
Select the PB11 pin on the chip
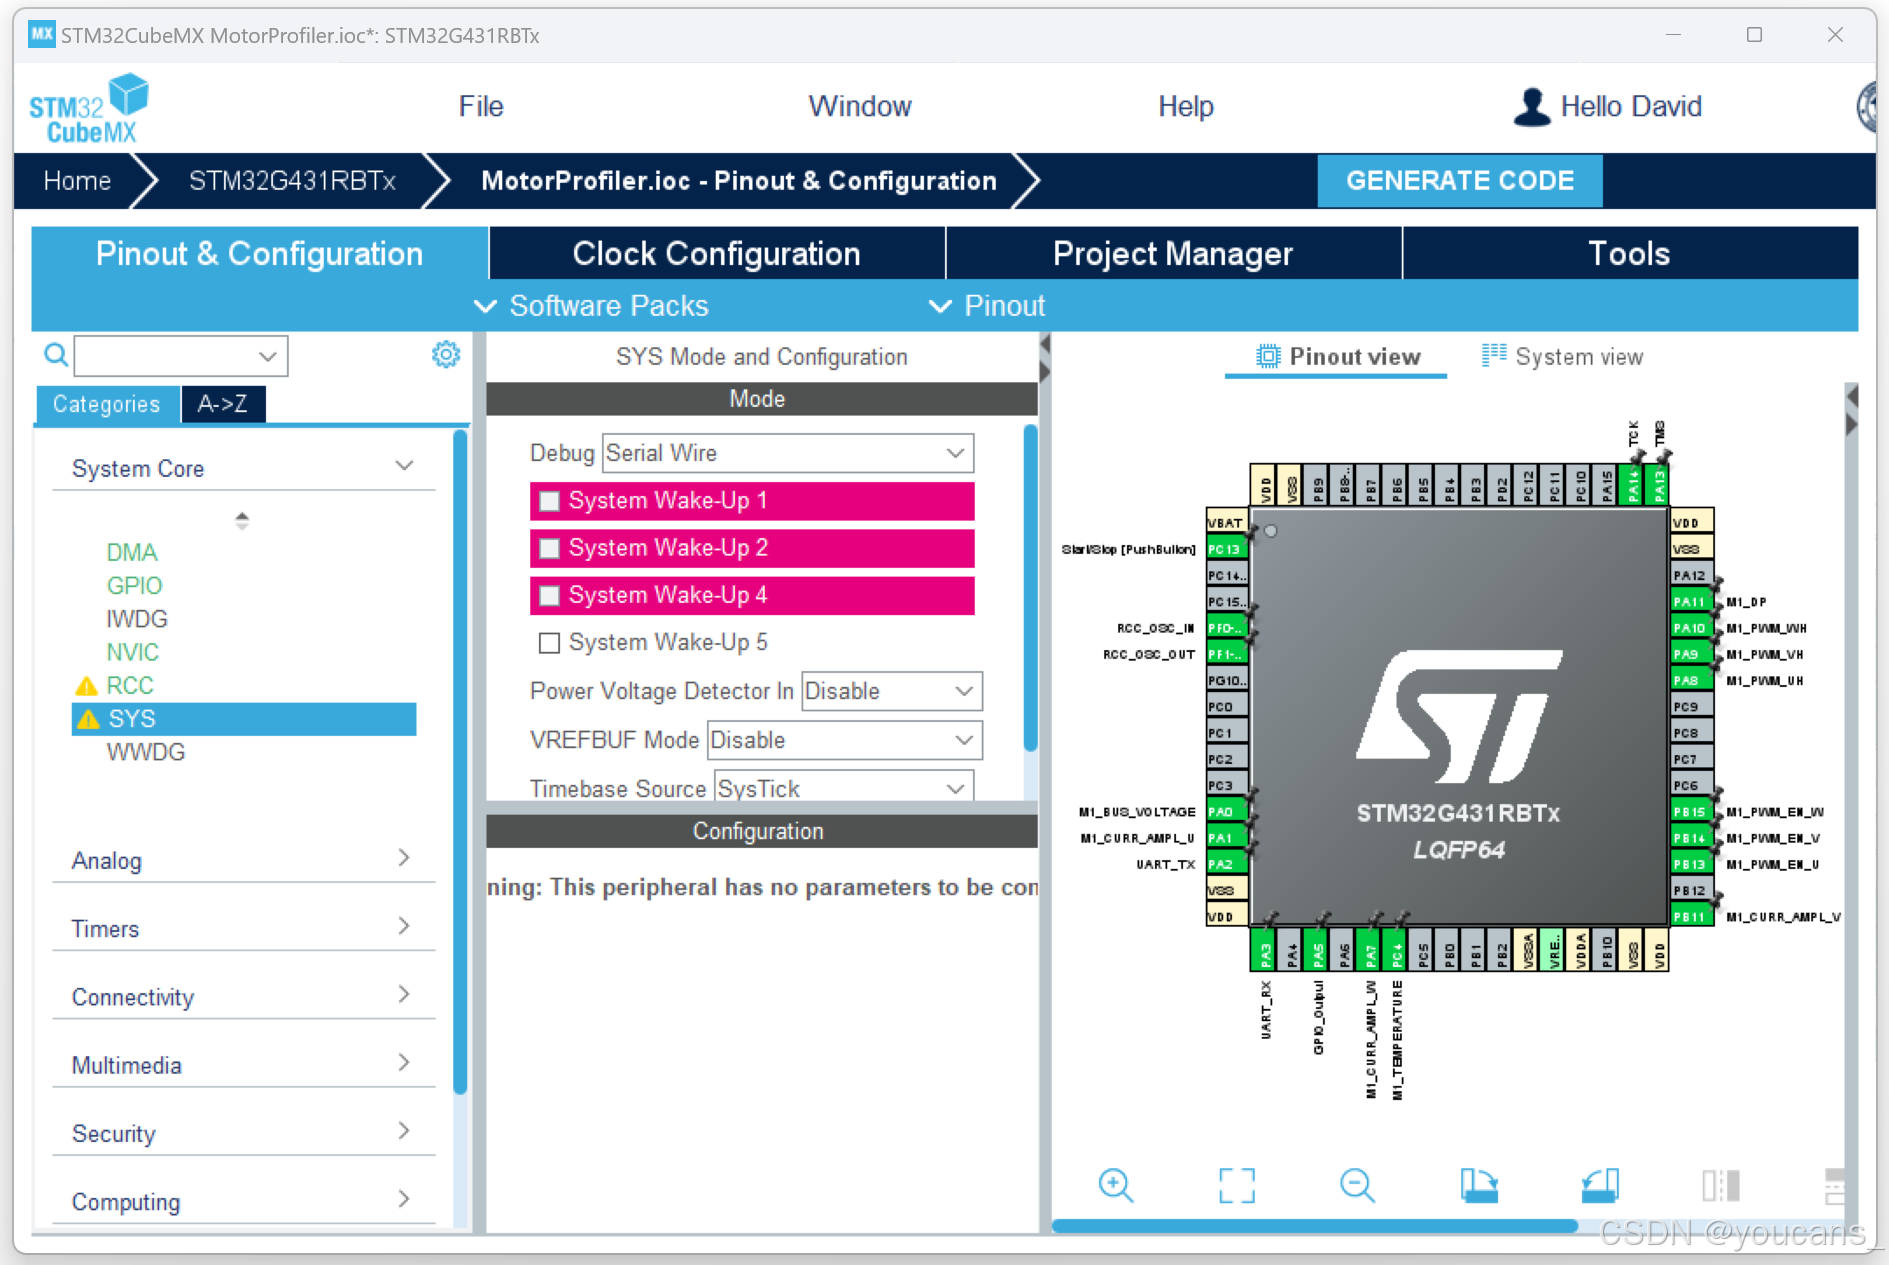[x=1691, y=916]
